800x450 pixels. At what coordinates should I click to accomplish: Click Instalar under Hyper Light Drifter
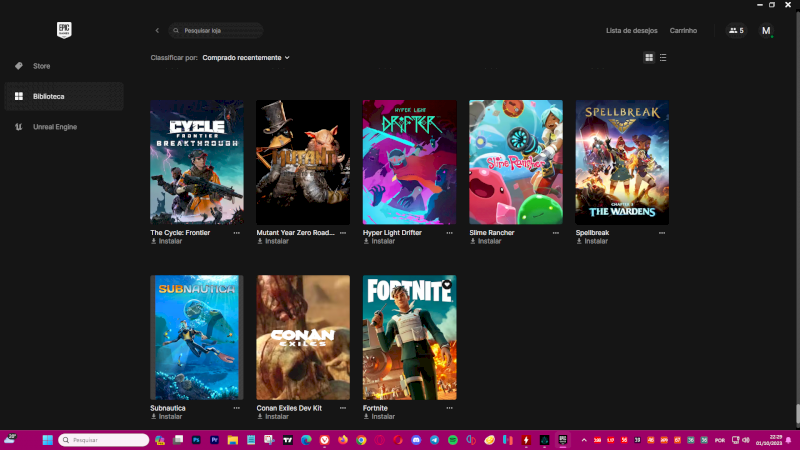click(x=382, y=241)
